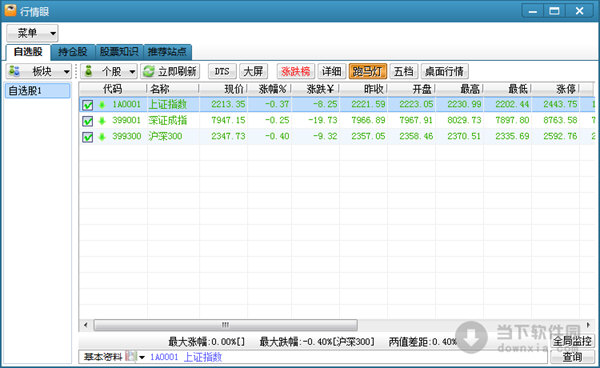The width and height of the screenshot is (600, 368).
Task: Click the 查询 query button
Action: click(x=572, y=357)
